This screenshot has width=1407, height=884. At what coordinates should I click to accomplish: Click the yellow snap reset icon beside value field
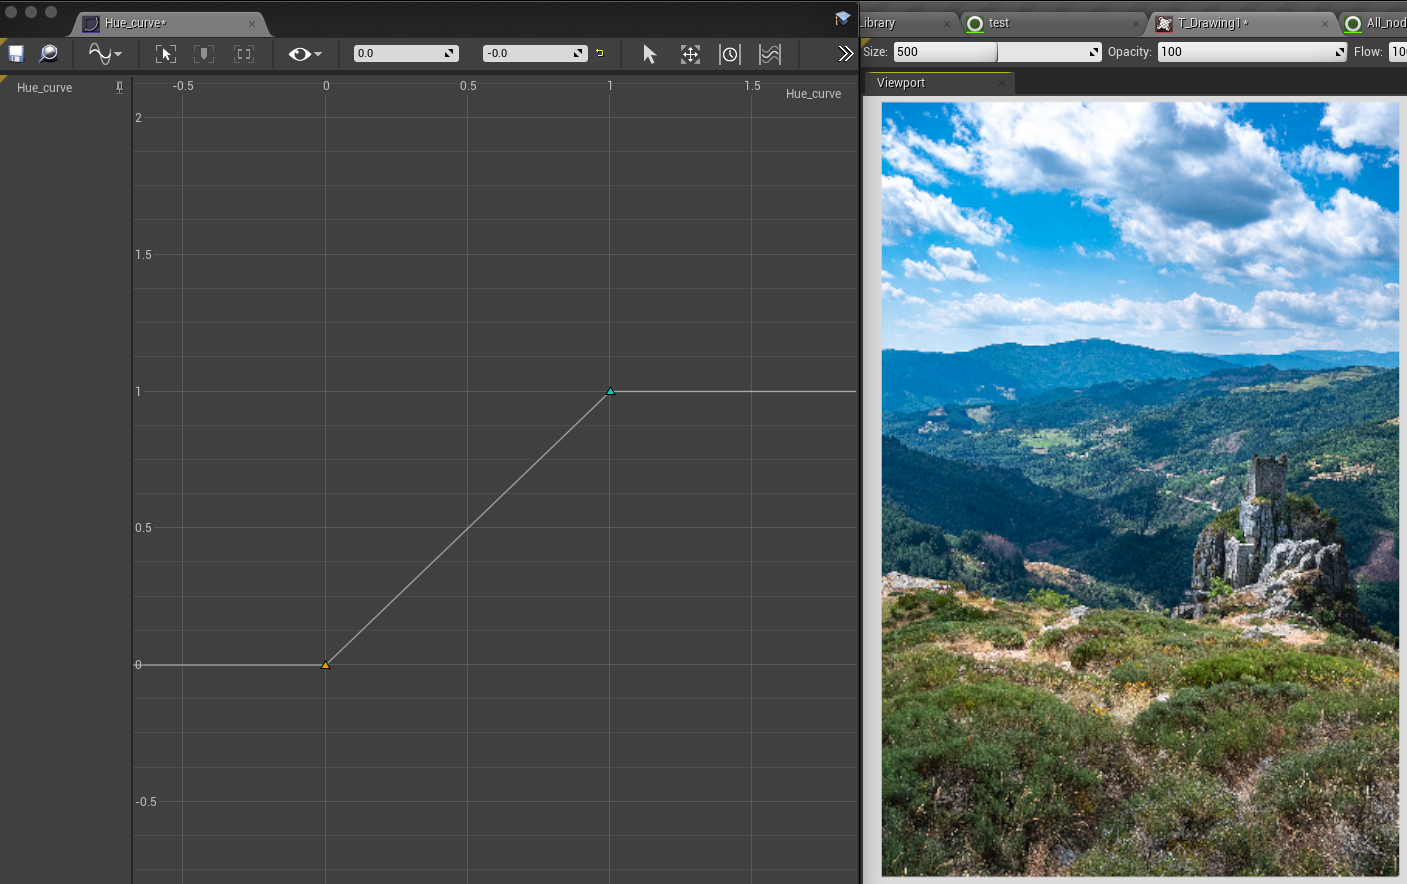(599, 53)
